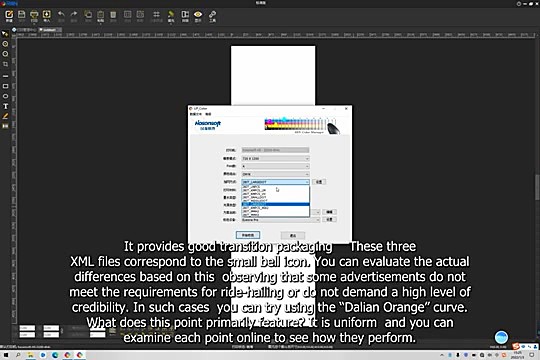Open Microsoft Edge from the taskbar
This screenshot has height=360, width=540.
(x=55, y=355)
